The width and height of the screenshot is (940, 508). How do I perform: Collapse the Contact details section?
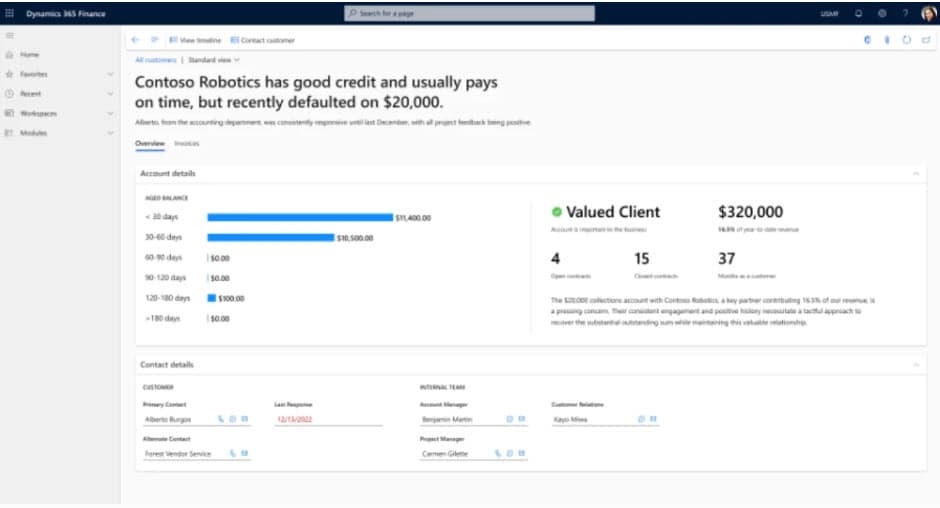coord(916,365)
